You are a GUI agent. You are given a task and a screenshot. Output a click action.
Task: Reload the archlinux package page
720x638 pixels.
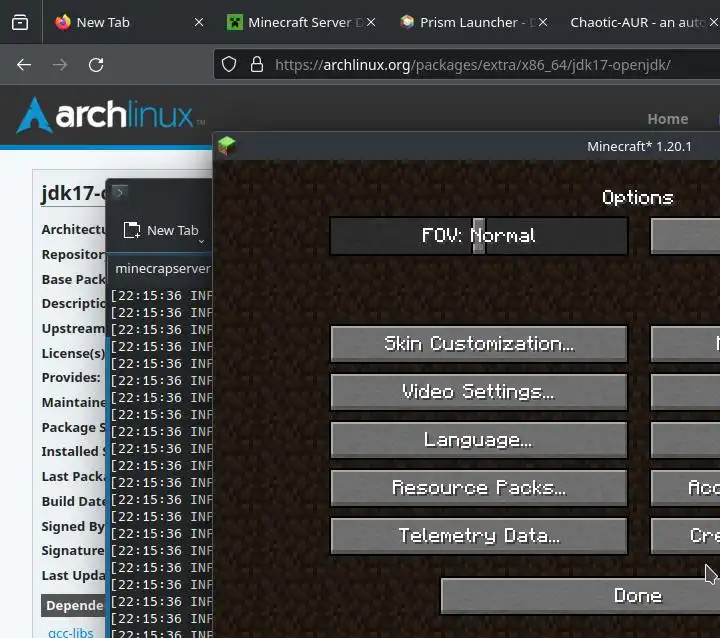pyautogui.click(x=96, y=65)
